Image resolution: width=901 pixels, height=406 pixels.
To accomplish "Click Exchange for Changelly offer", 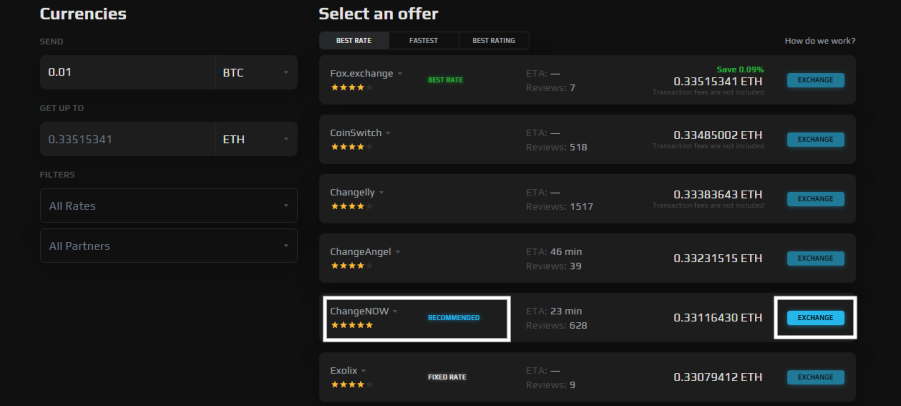I will tap(815, 199).
